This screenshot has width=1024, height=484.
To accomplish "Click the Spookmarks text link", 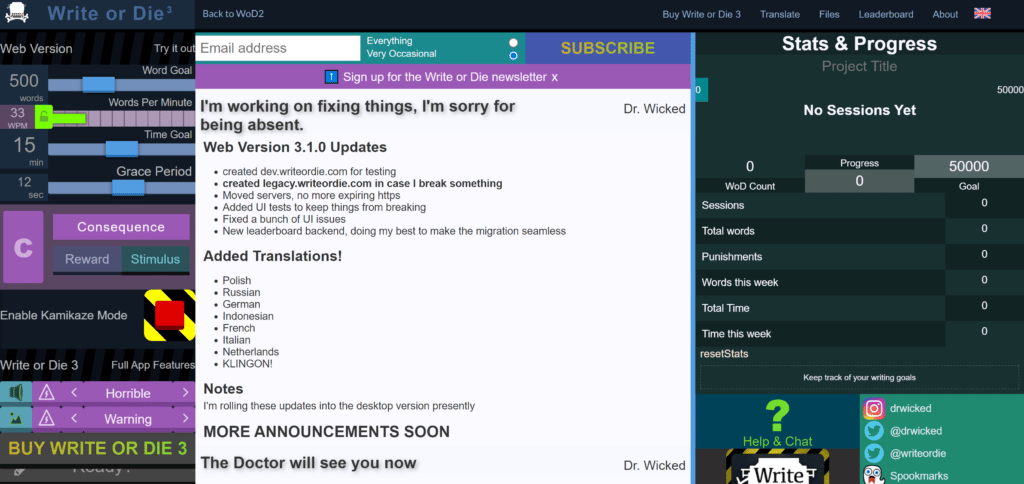I will coord(919,476).
